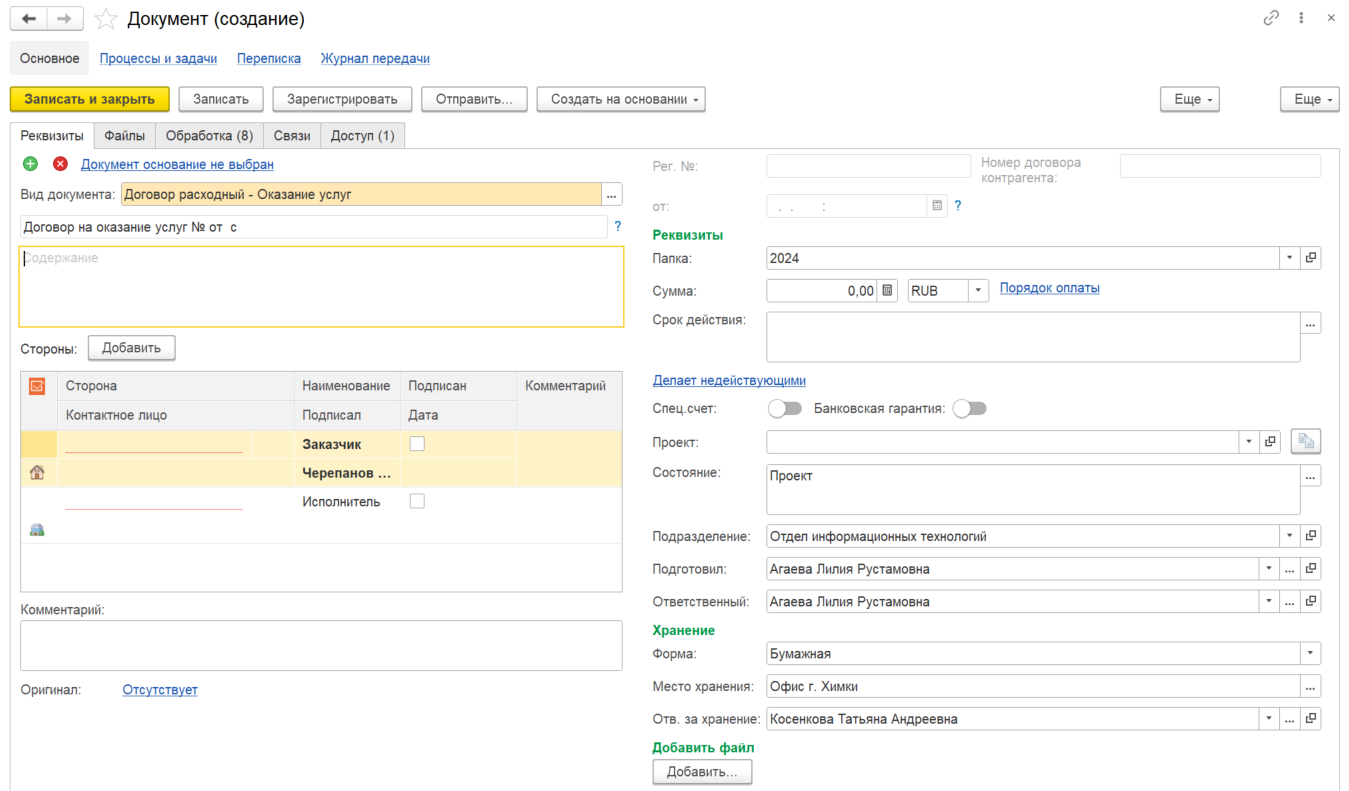
Task: Toggle the Банковская гарантия switch
Action: (x=970, y=408)
